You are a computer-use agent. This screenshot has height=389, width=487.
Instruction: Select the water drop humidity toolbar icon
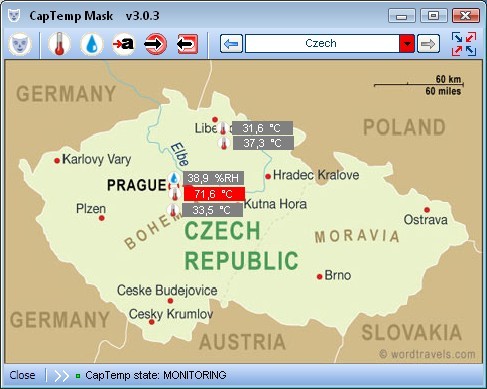(x=92, y=44)
